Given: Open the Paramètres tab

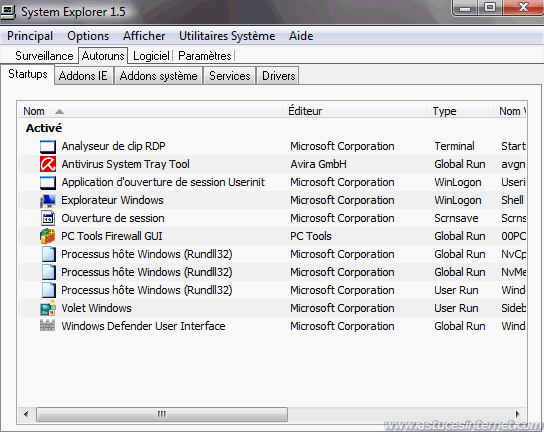Looking at the screenshot, I should (x=205, y=56).
